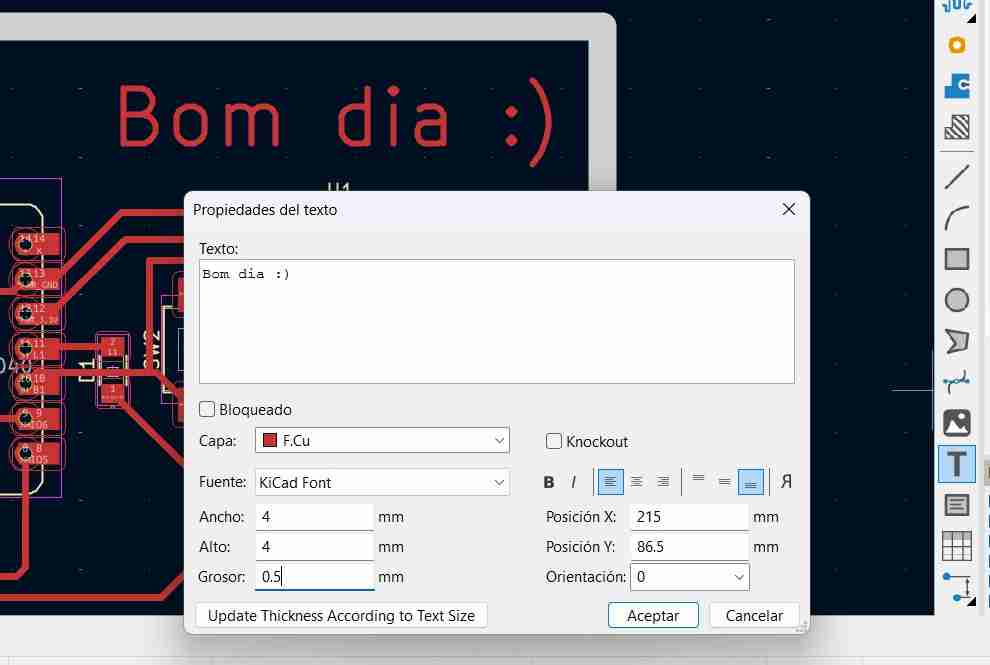Enable the Knockout checkbox
The height and width of the screenshot is (665, 990).
click(x=554, y=441)
